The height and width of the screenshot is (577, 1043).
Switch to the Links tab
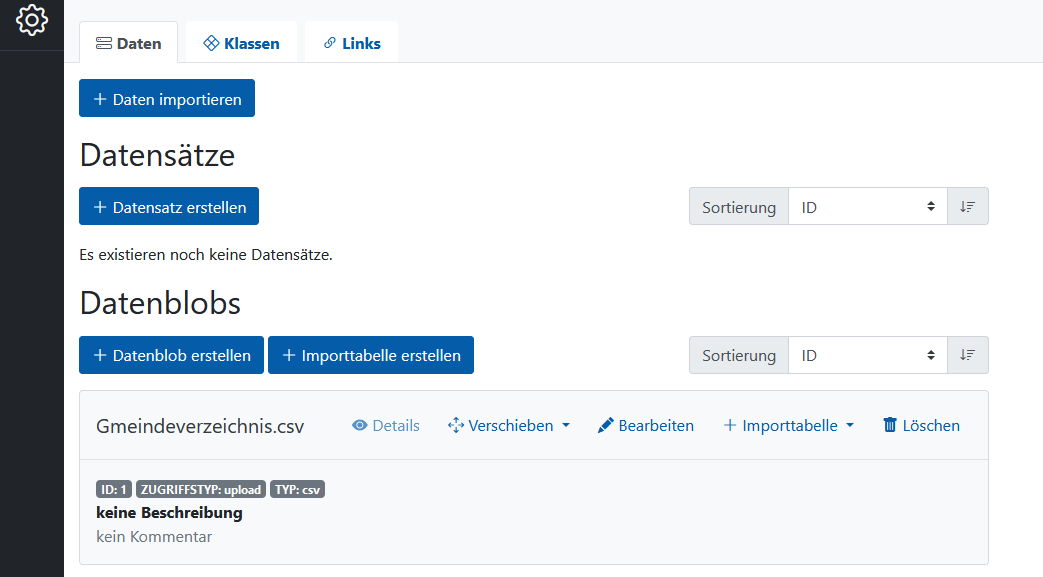point(352,43)
